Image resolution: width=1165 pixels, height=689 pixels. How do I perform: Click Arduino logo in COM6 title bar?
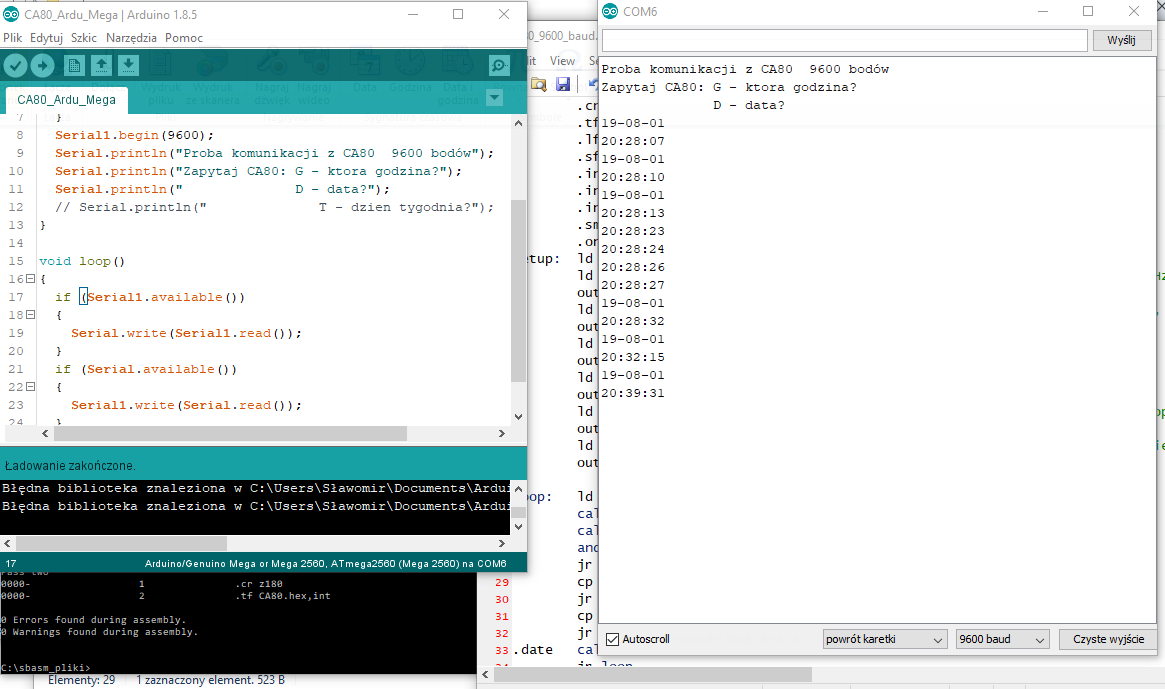tap(610, 11)
